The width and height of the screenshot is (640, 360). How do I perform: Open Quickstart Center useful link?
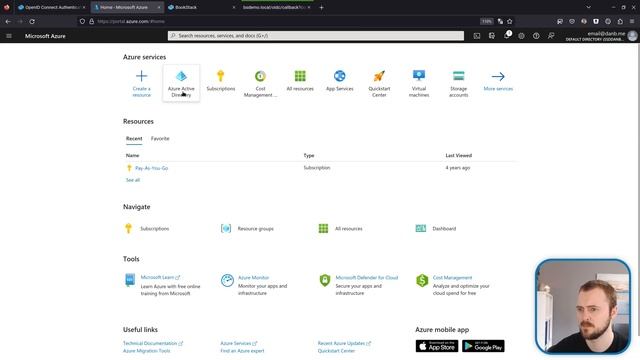[336, 351]
